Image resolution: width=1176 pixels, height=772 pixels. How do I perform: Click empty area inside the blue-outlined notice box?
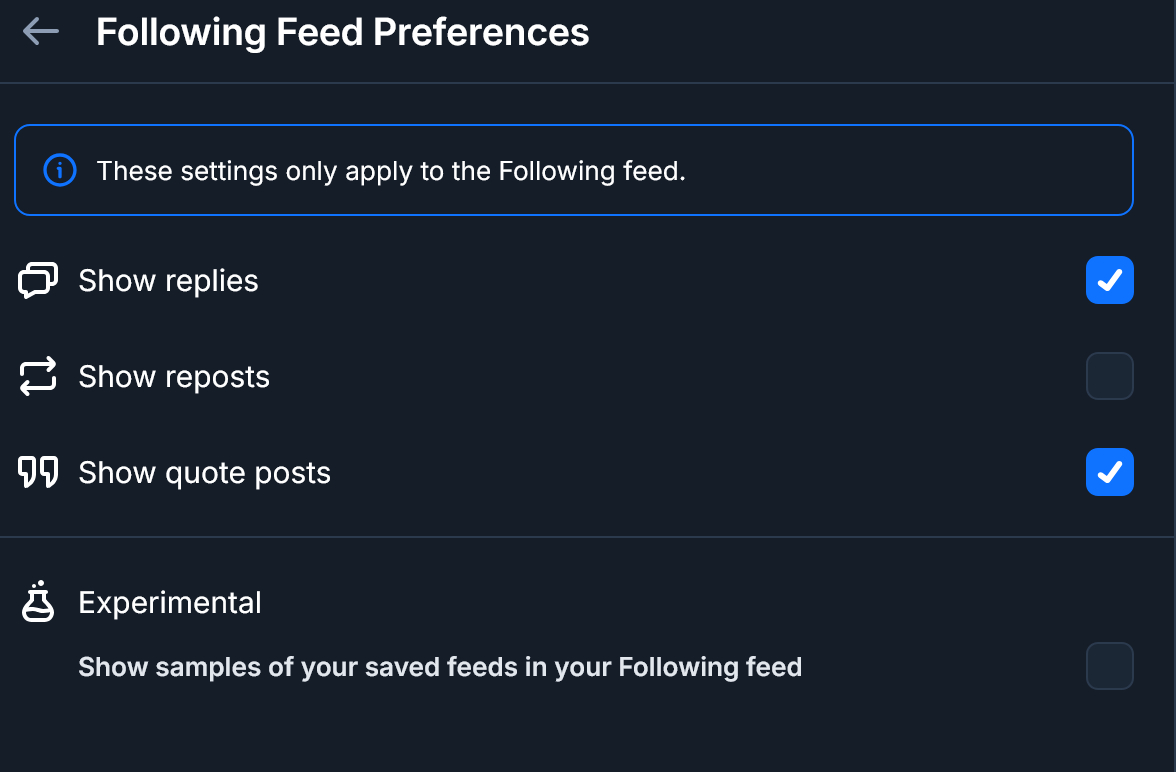point(900,171)
